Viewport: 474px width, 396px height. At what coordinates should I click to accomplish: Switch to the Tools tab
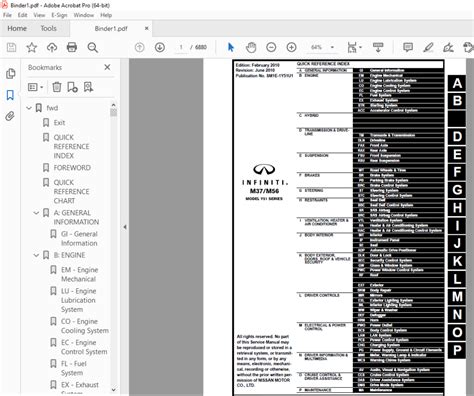49,28
